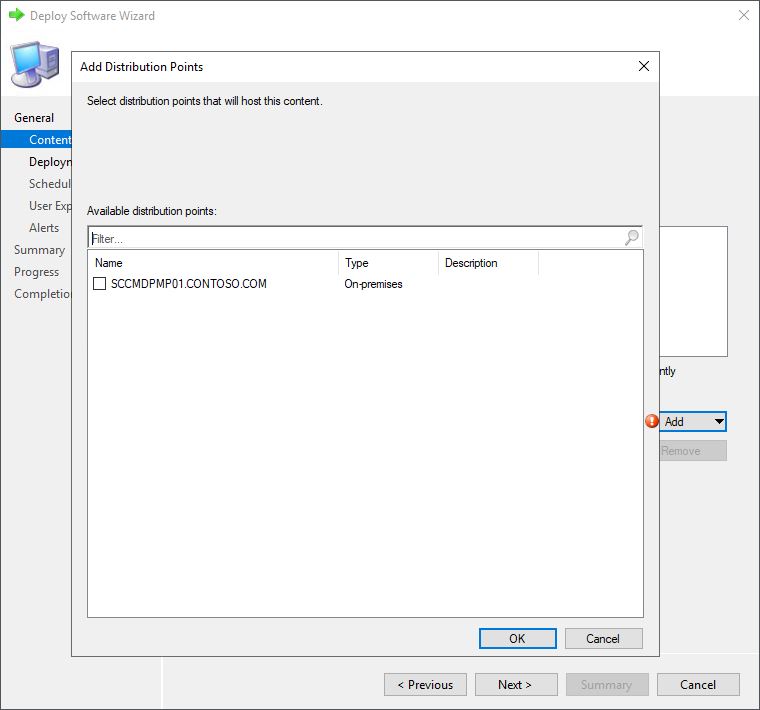Select the Progress step in wizard sidebar
Screen dimensions: 760x710
click(x=36, y=272)
